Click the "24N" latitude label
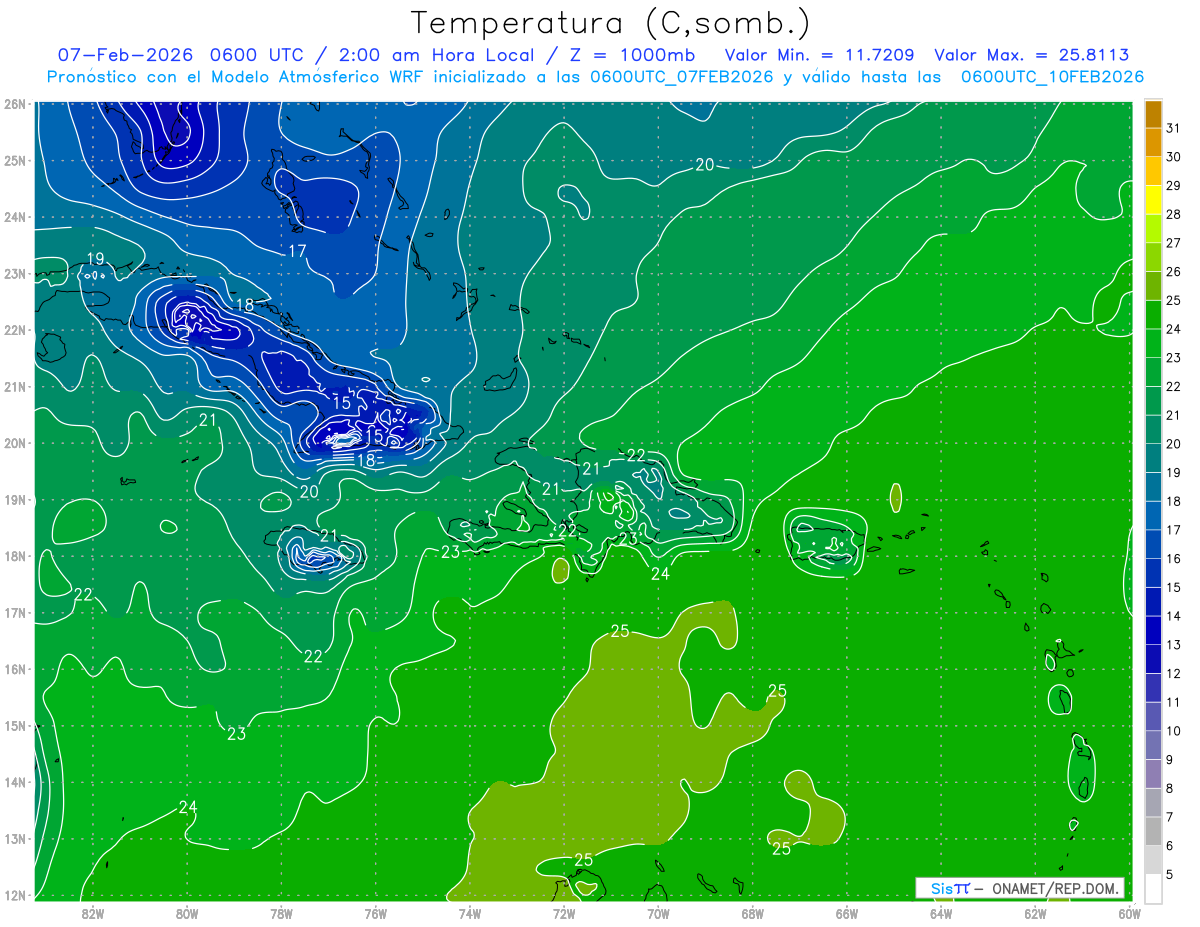The image size is (1200, 927). tap(14, 217)
